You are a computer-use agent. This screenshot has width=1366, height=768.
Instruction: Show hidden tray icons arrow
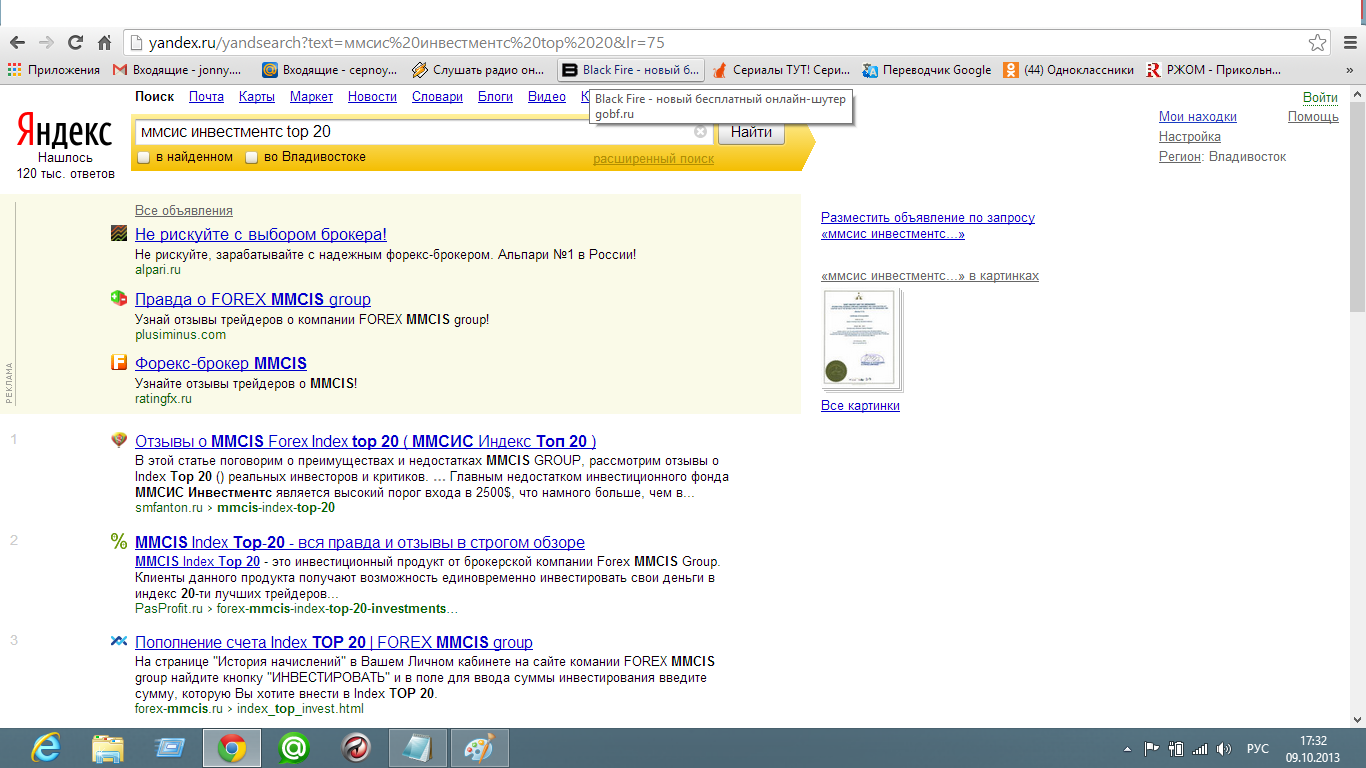pyautogui.click(x=1128, y=748)
